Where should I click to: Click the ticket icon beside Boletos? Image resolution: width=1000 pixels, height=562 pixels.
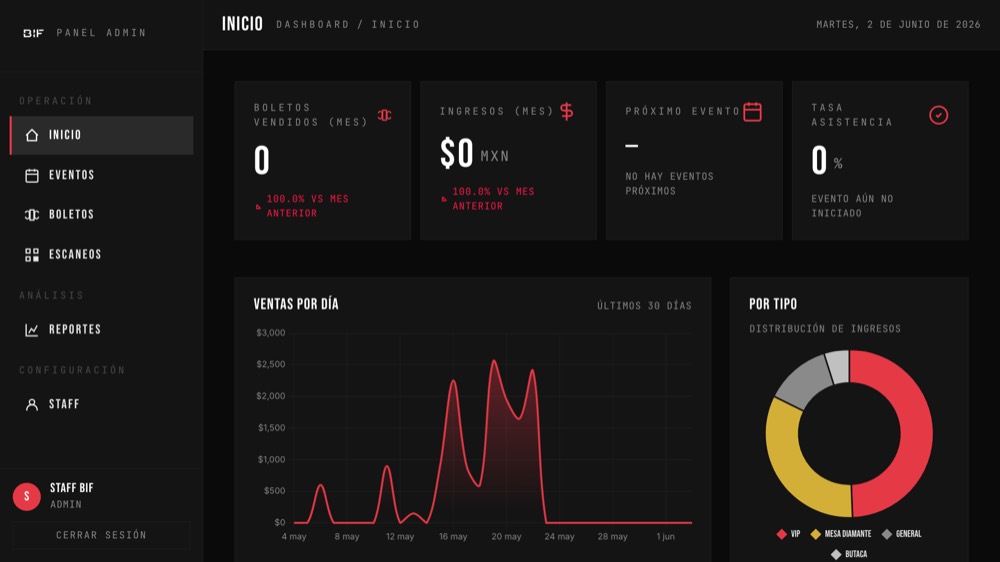[32, 215]
